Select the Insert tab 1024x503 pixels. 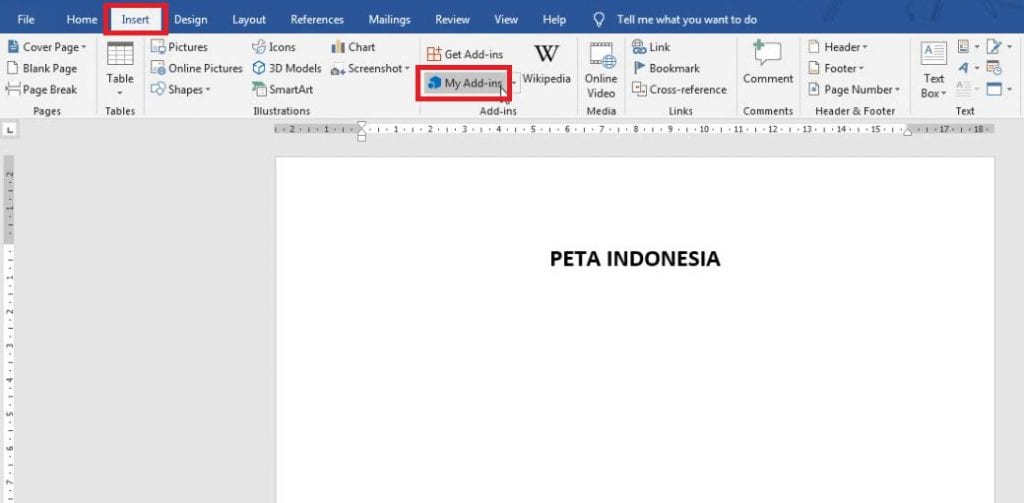point(136,20)
